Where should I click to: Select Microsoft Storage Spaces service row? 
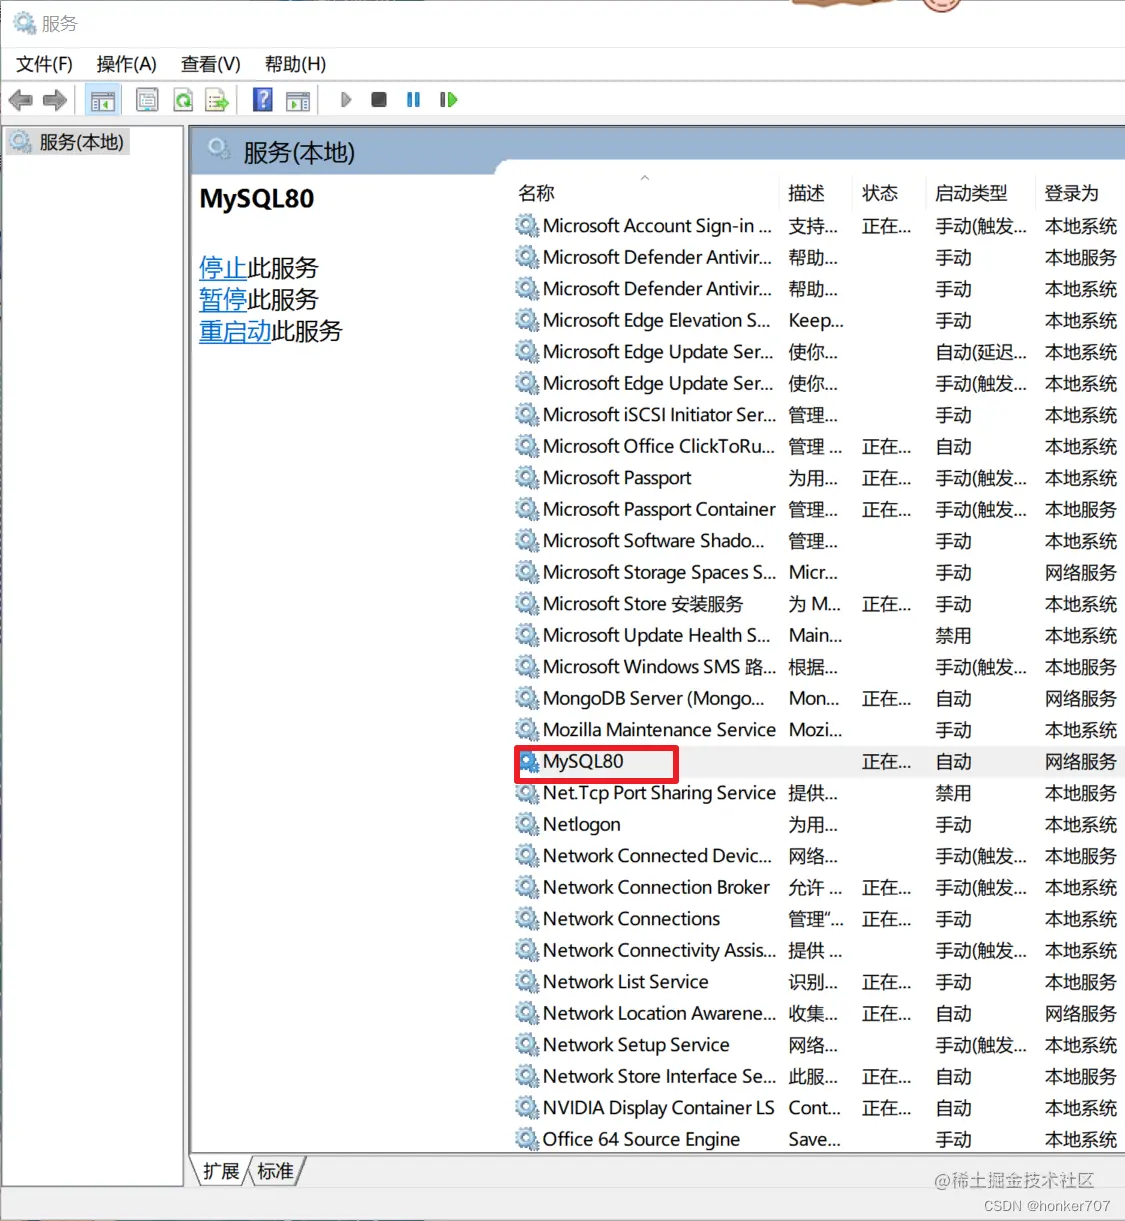(818, 572)
